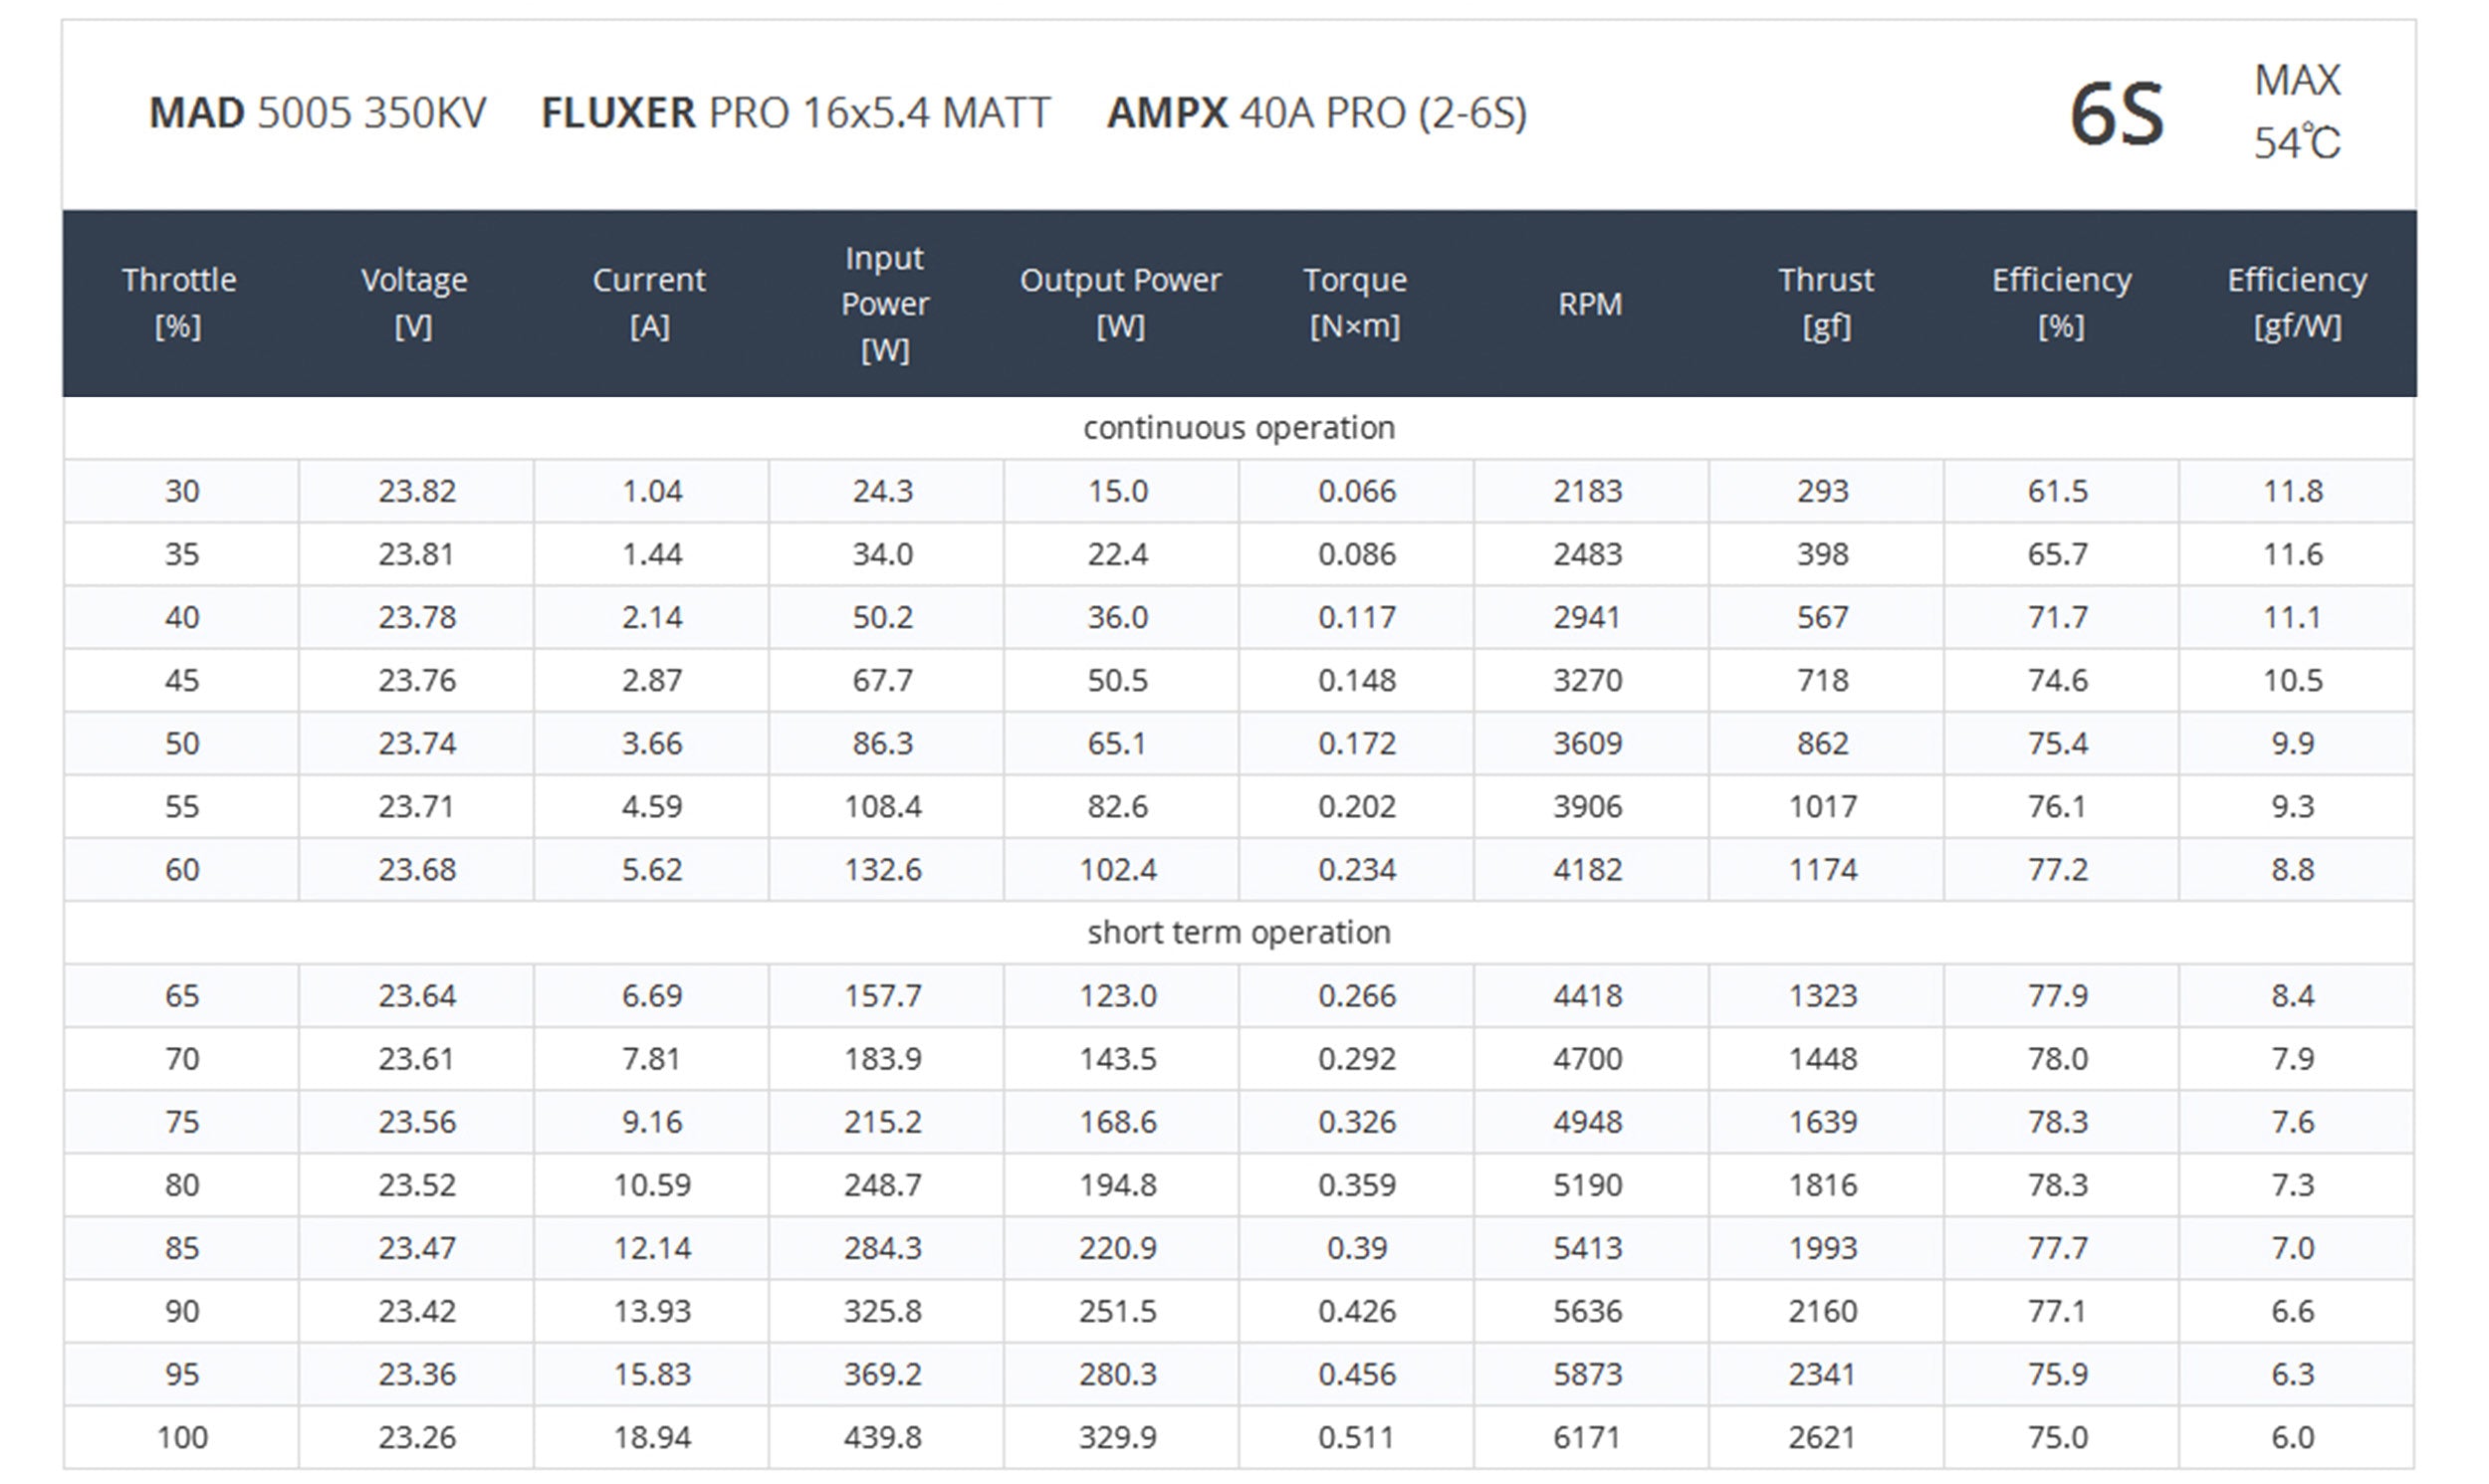Select the large 6S battery label
The image size is (2489, 1484).
pyautogui.click(x=2116, y=115)
